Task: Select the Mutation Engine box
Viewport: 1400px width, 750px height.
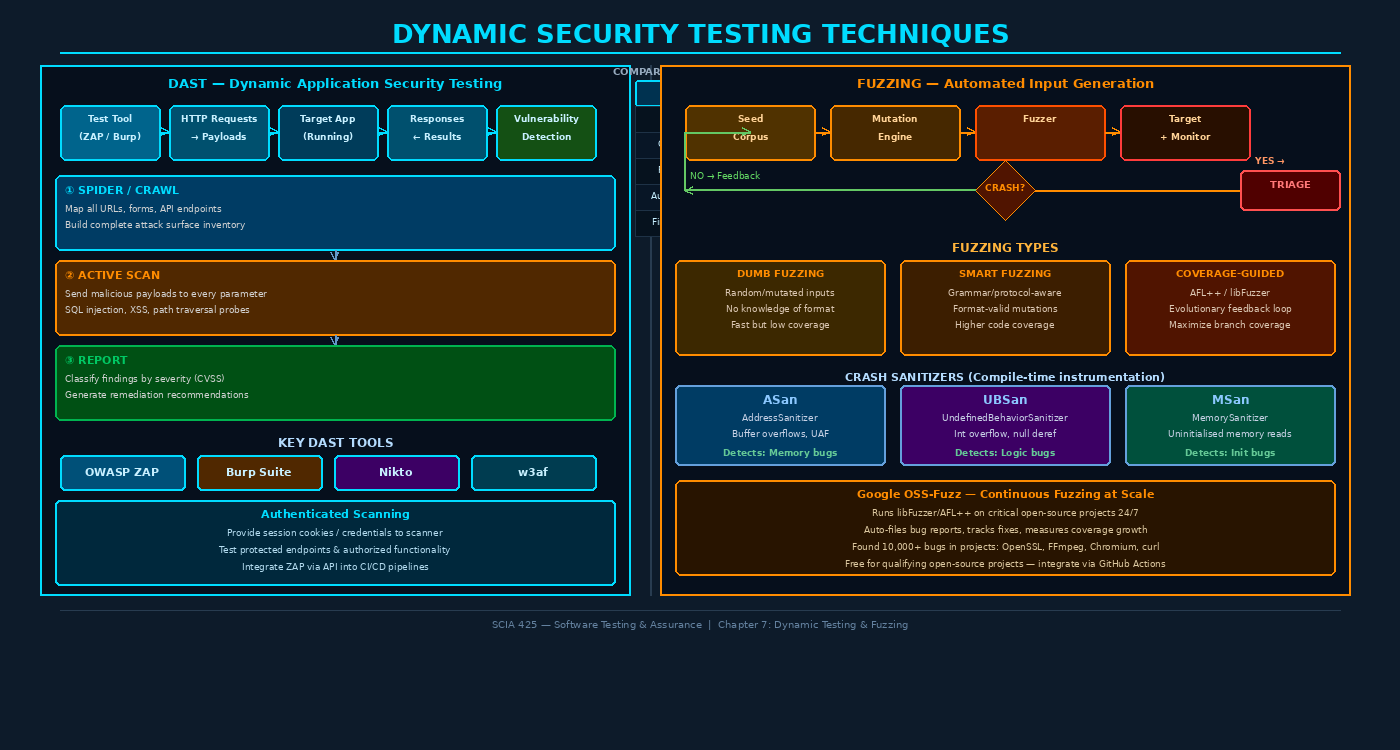Action: point(894,131)
